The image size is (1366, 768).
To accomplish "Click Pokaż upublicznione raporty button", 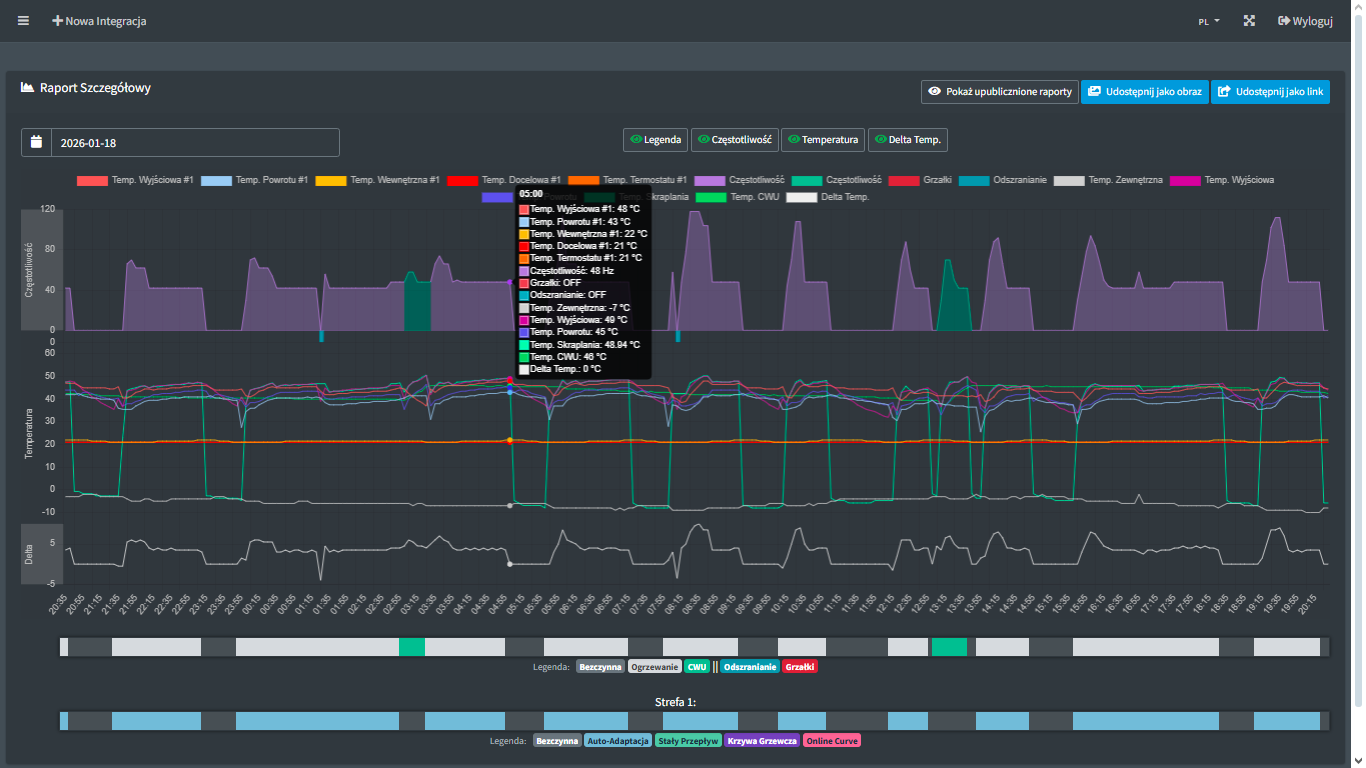I will point(999,92).
